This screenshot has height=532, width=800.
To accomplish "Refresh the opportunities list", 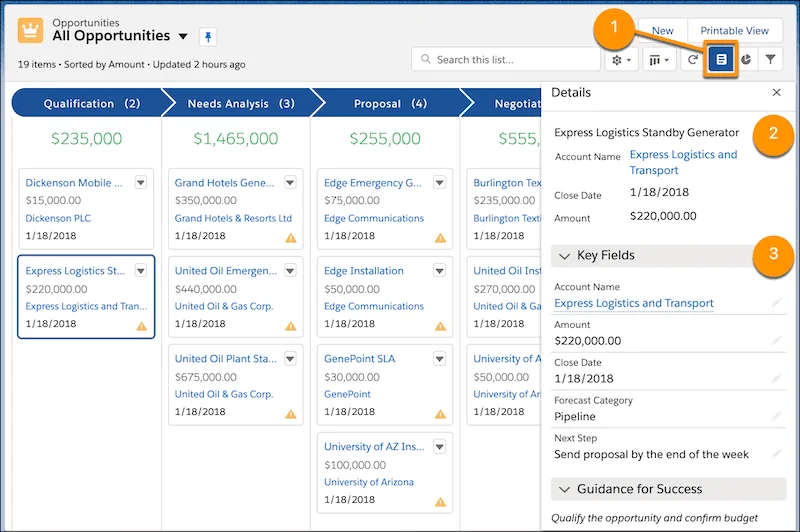I will pos(692,60).
